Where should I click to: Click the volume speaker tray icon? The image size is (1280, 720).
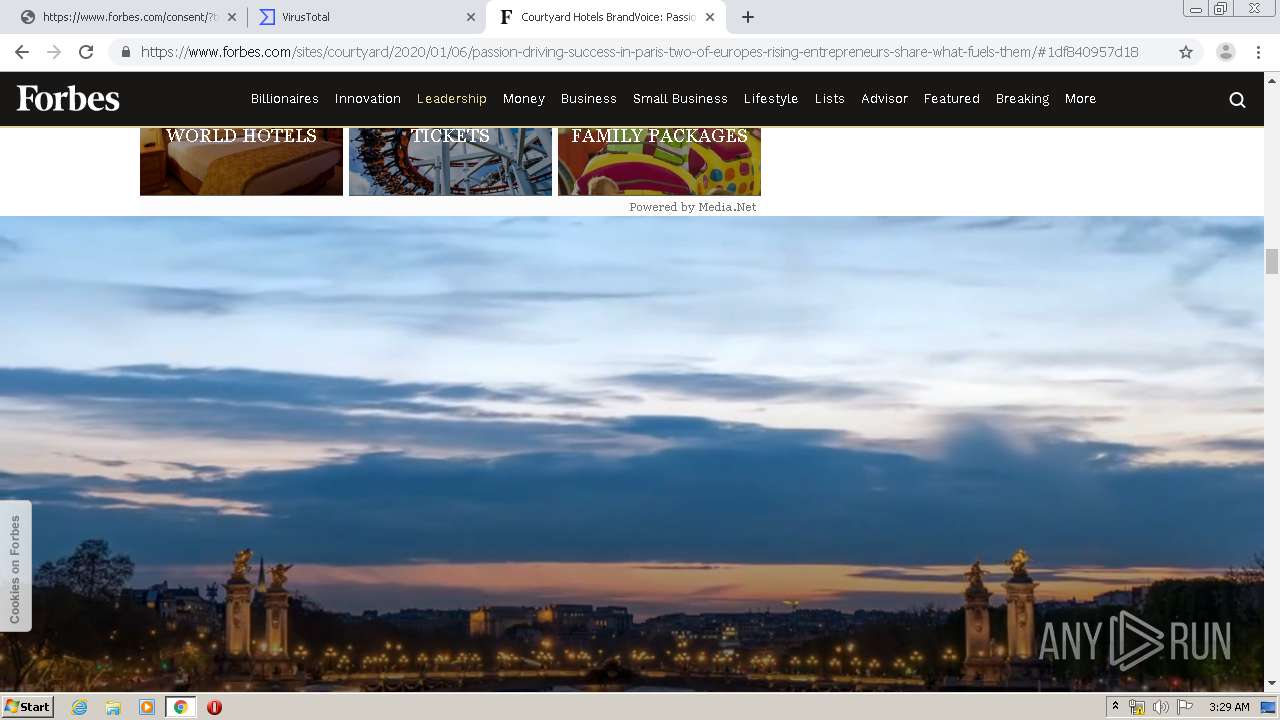click(1161, 707)
